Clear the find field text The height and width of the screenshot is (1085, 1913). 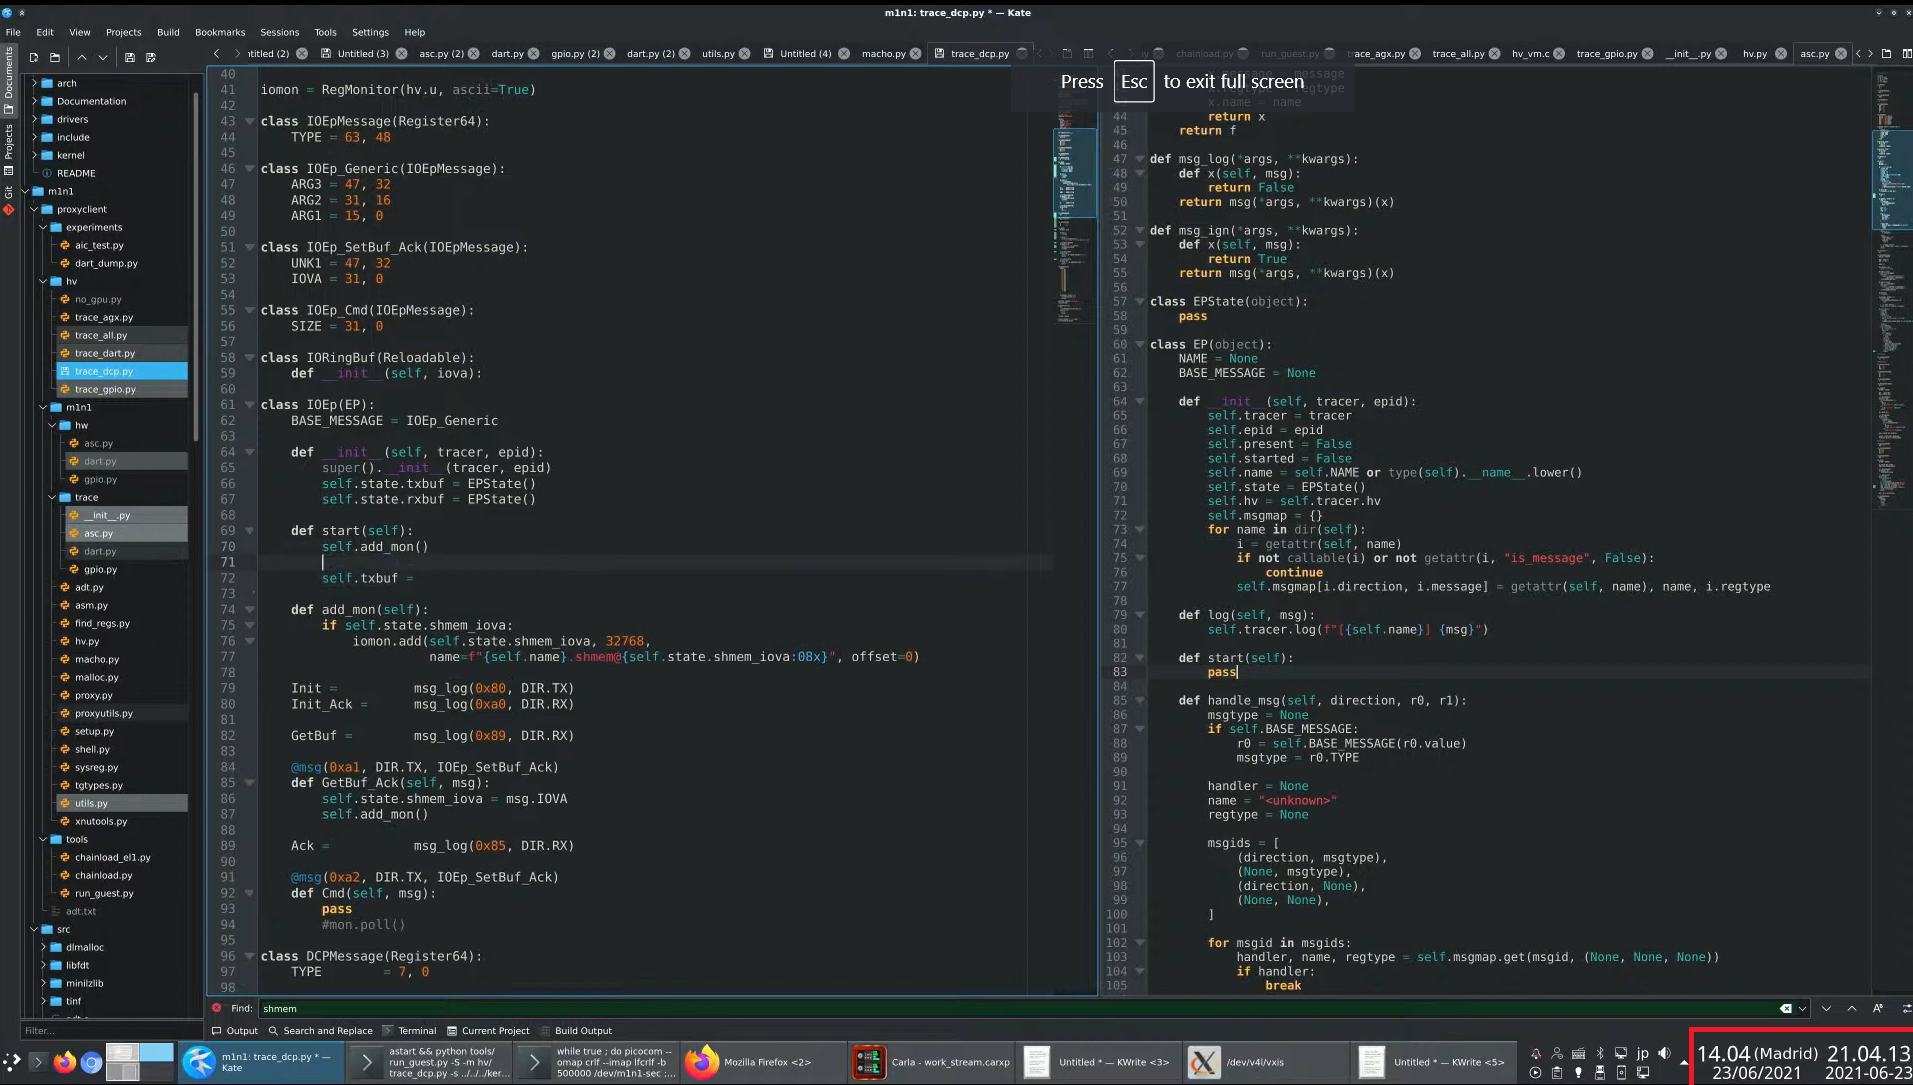(x=1785, y=1008)
